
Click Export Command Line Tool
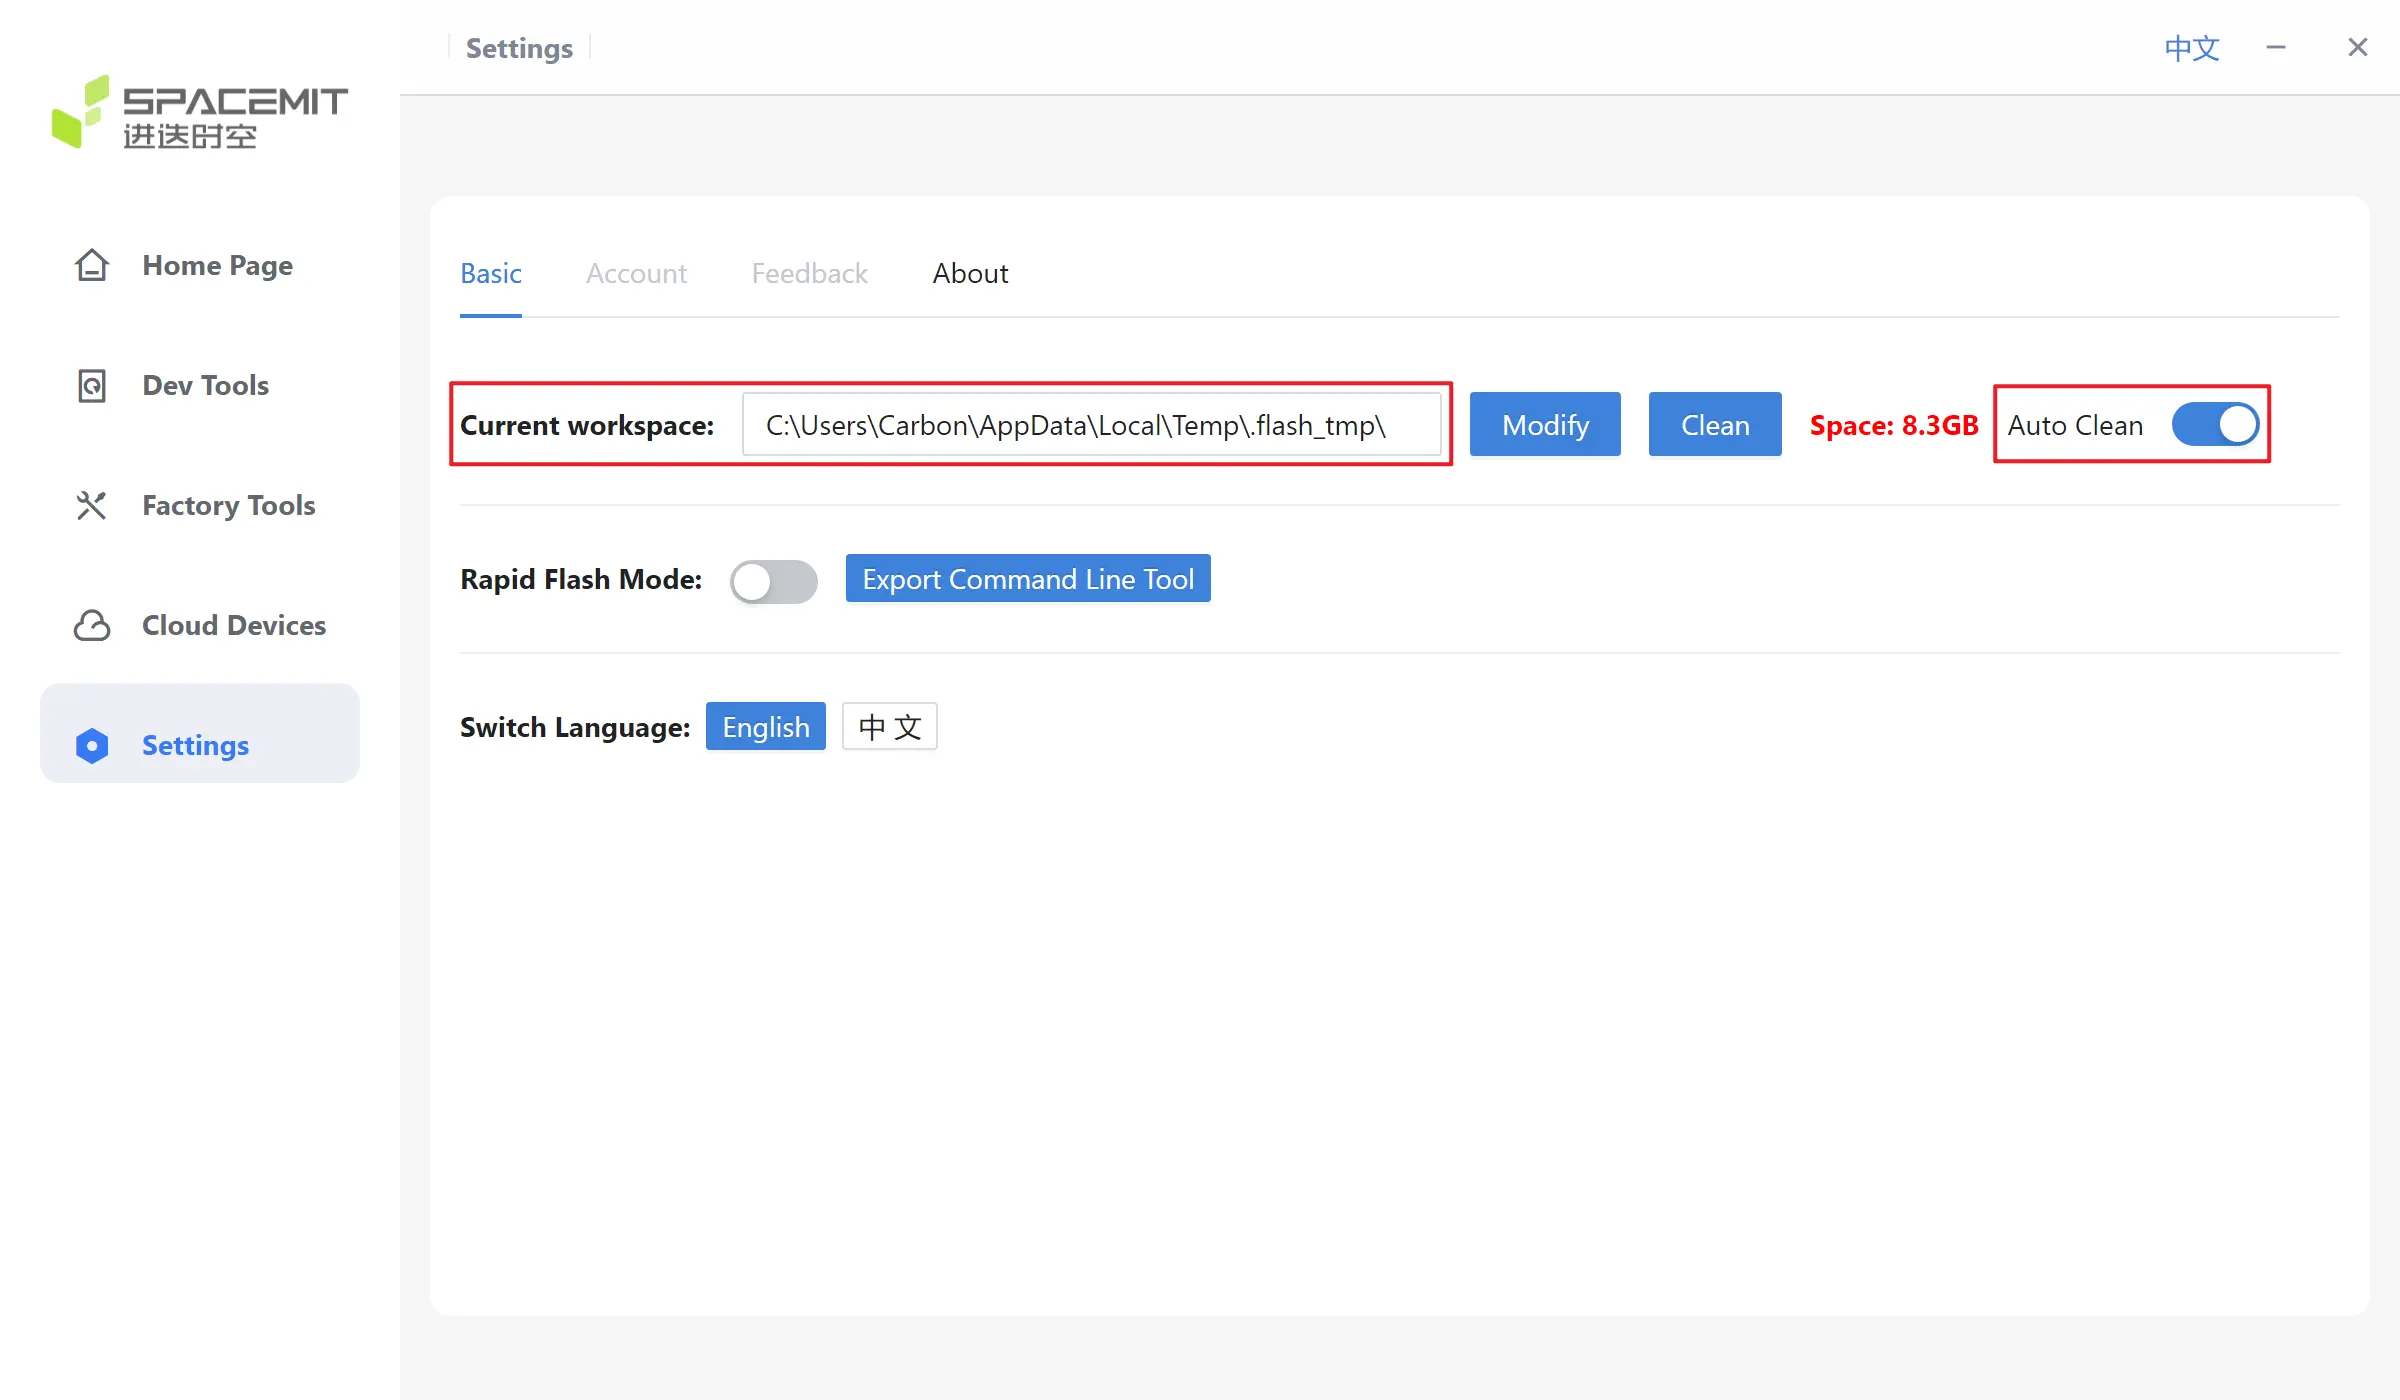1028,578
